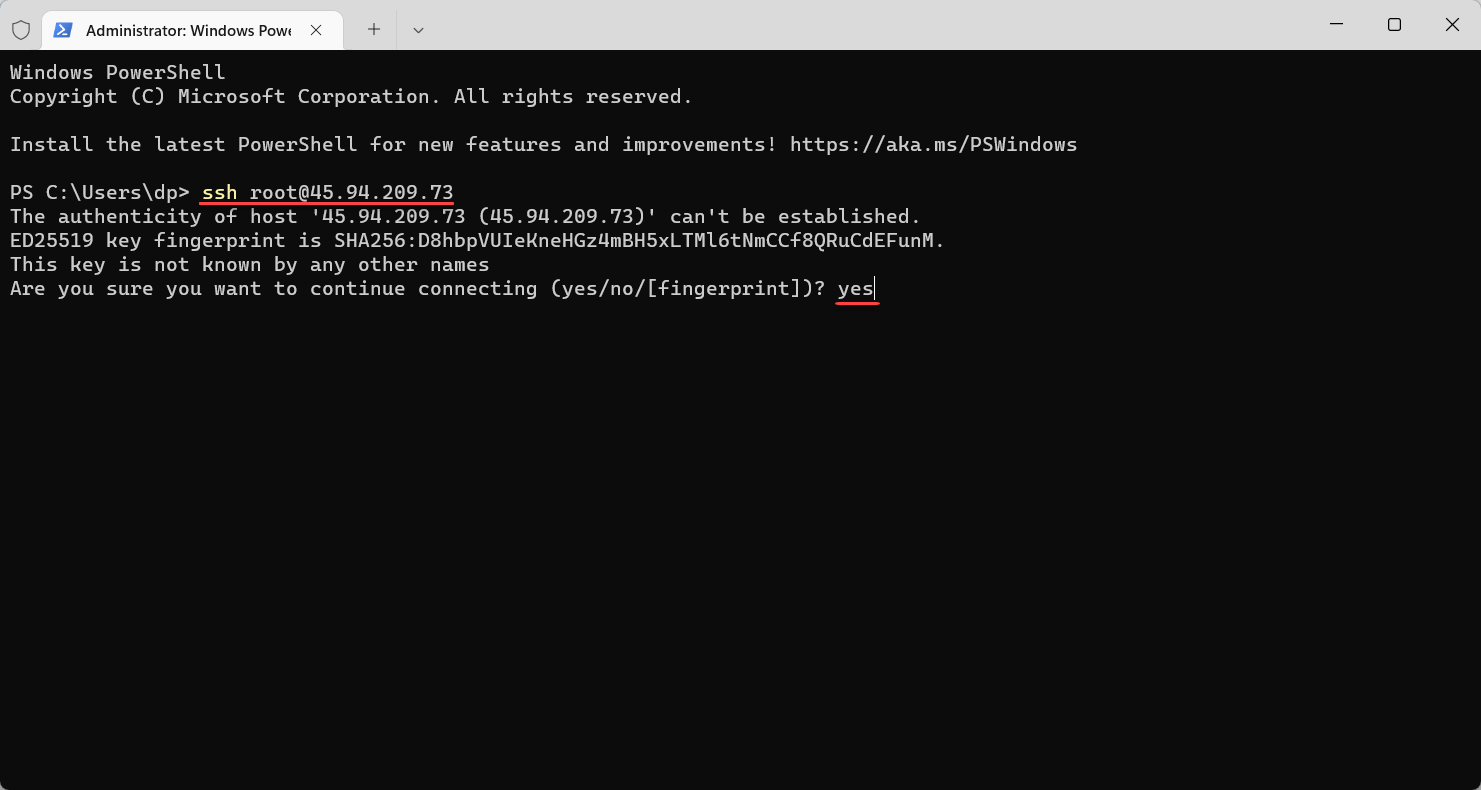Screen dimensions: 1481x790
Task: Click the host authenticity warning line
Action: tap(465, 216)
